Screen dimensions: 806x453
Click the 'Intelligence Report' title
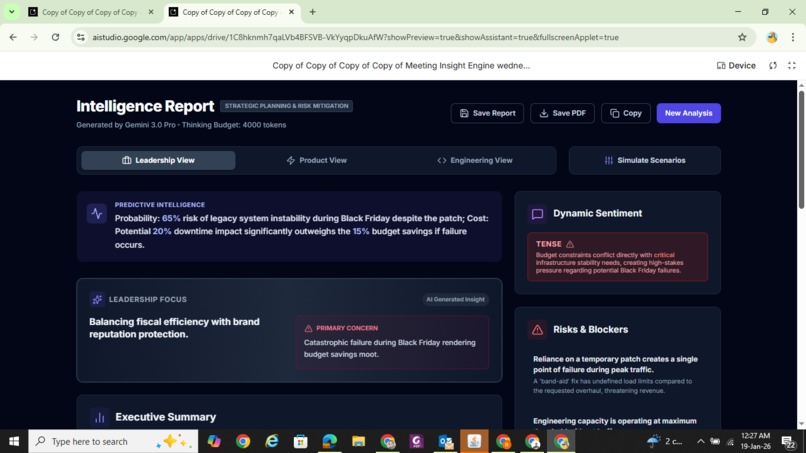pos(145,106)
